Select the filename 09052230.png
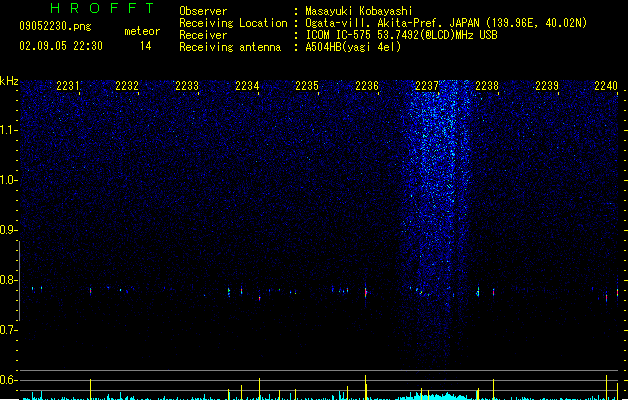The width and height of the screenshot is (629, 400). click(55, 26)
